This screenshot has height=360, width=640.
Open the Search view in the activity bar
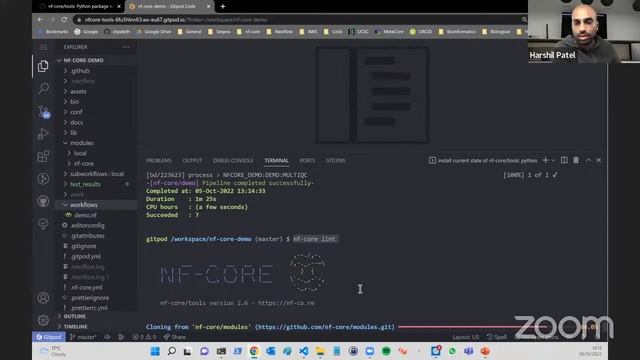pos(43,88)
